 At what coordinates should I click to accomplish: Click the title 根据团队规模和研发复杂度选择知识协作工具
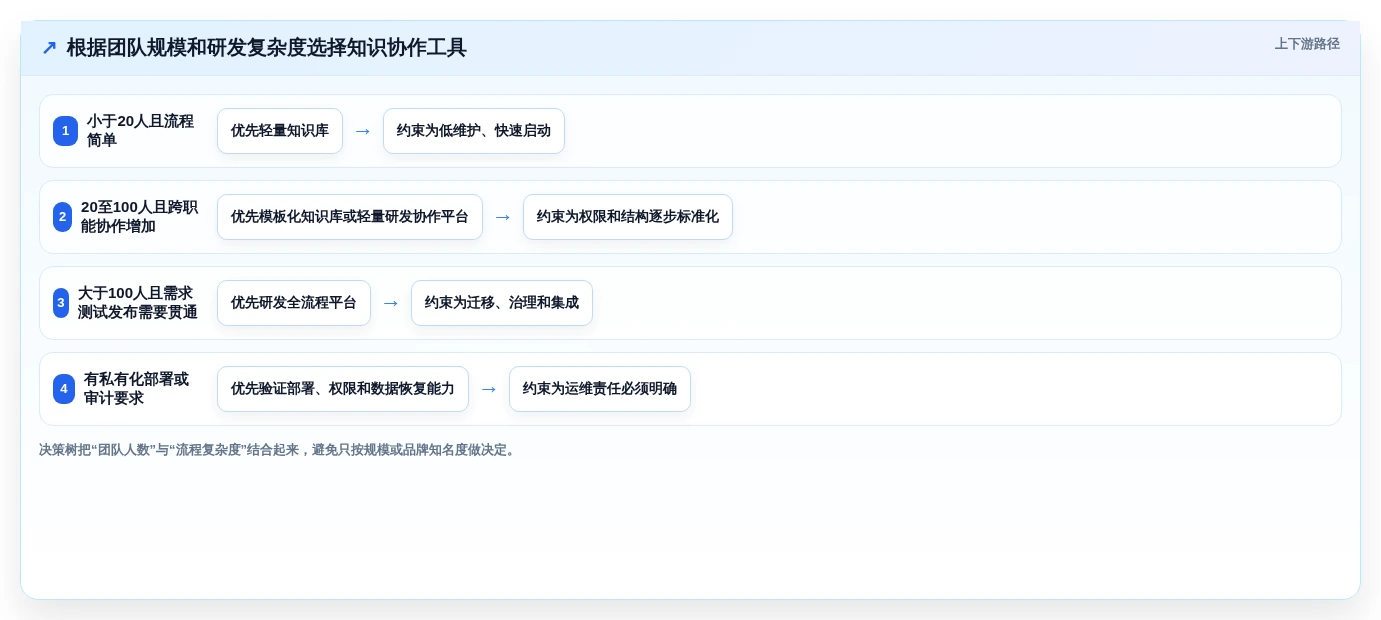click(x=266, y=48)
